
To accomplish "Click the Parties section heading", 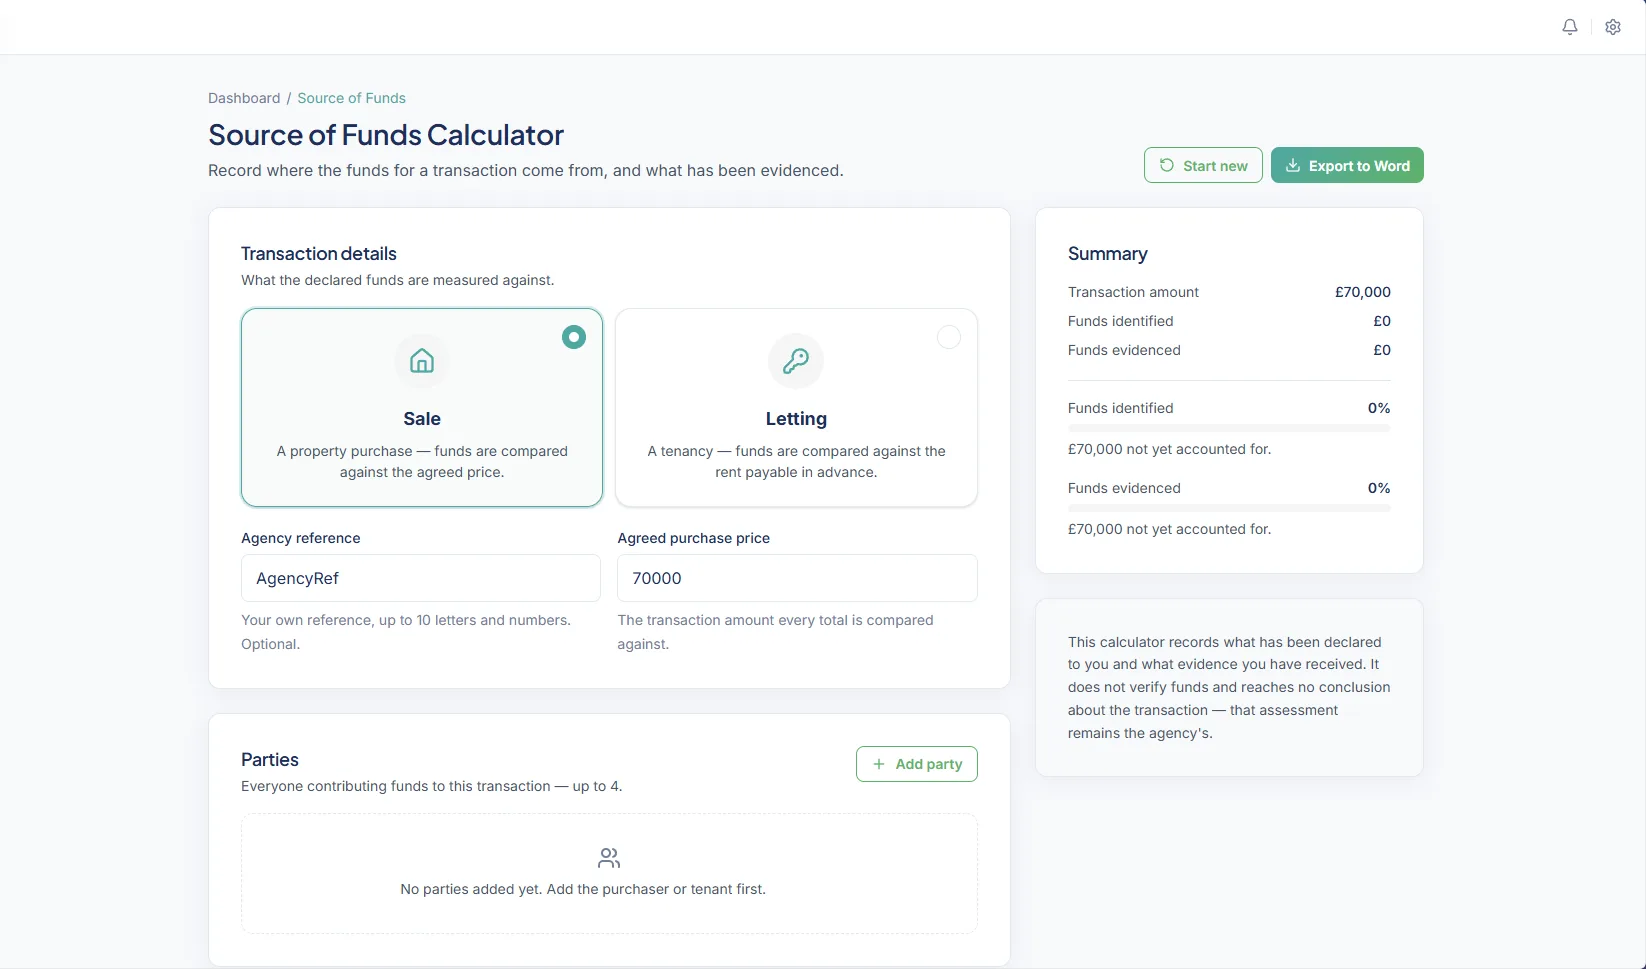I will point(270,760).
